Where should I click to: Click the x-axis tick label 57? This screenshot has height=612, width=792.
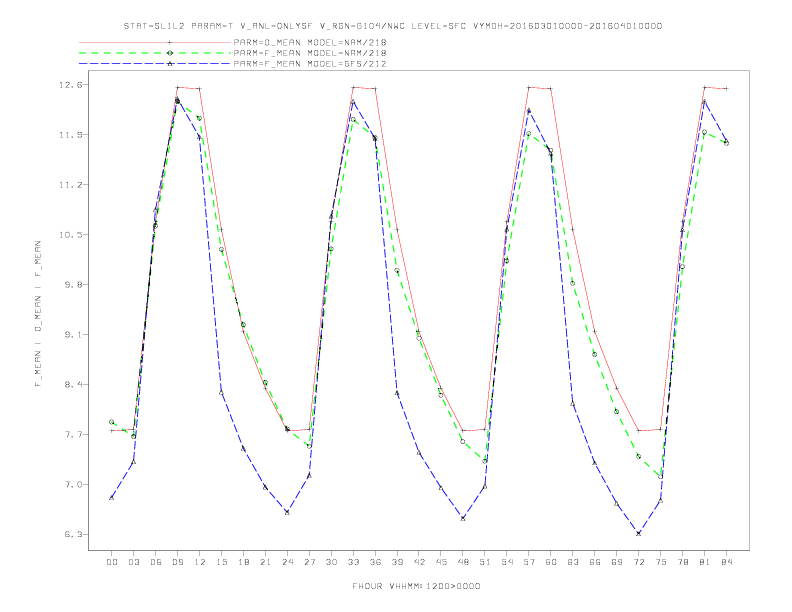(529, 562)
